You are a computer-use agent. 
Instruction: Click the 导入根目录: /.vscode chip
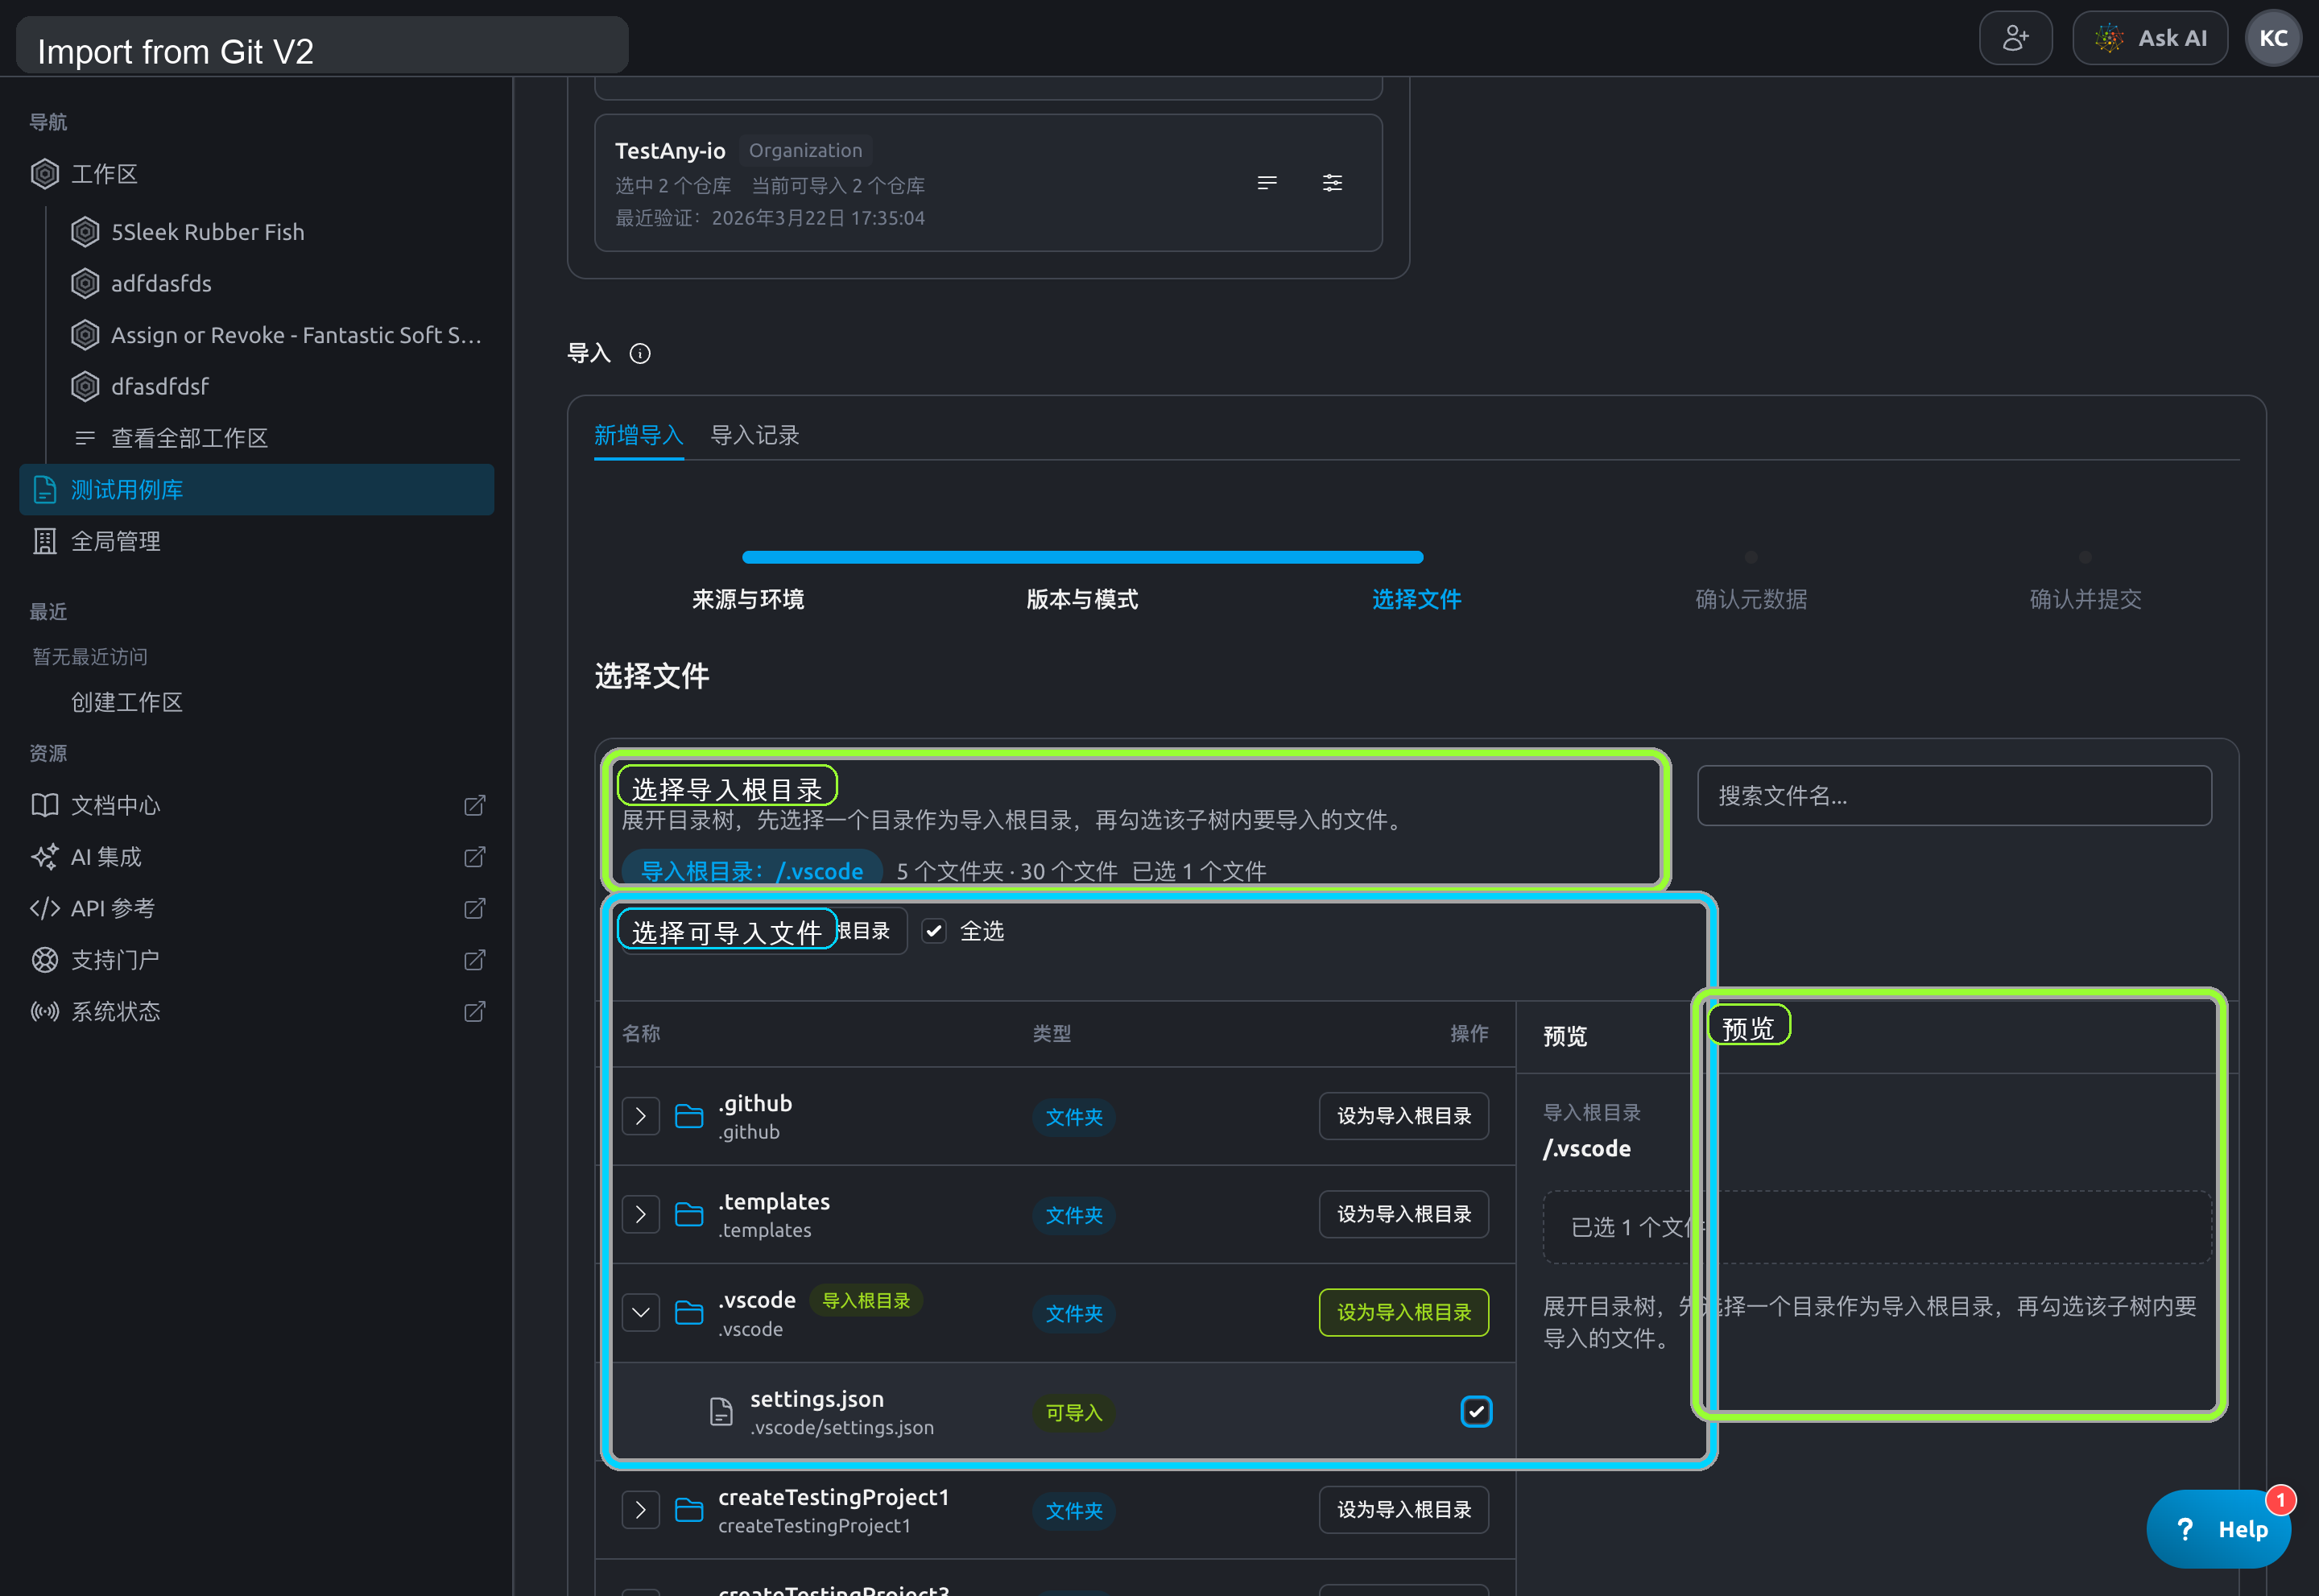pos(752,871)
